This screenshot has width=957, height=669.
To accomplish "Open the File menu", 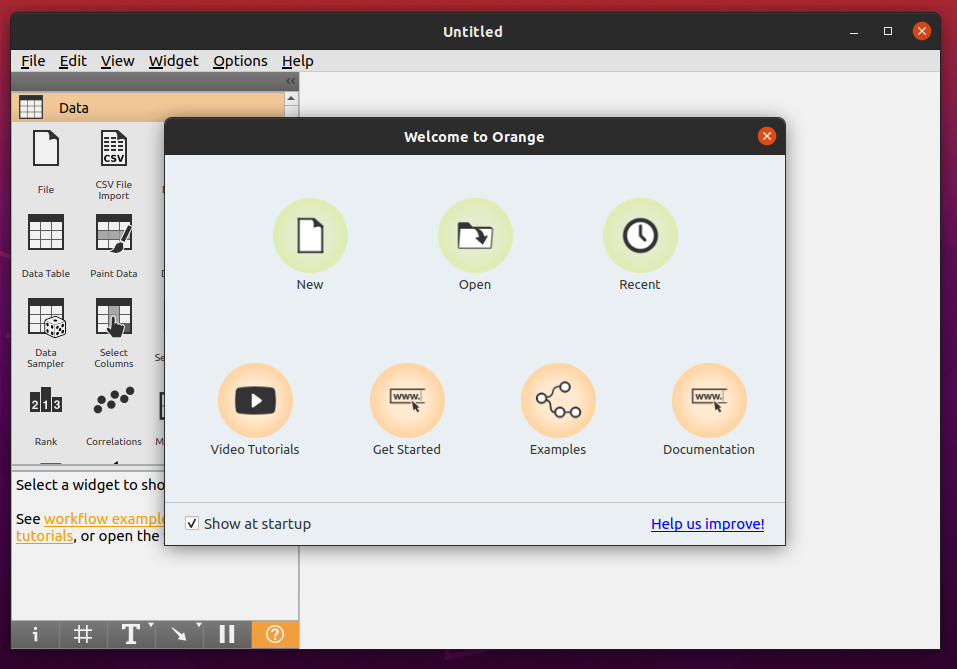I will click(x=33, y=61).
